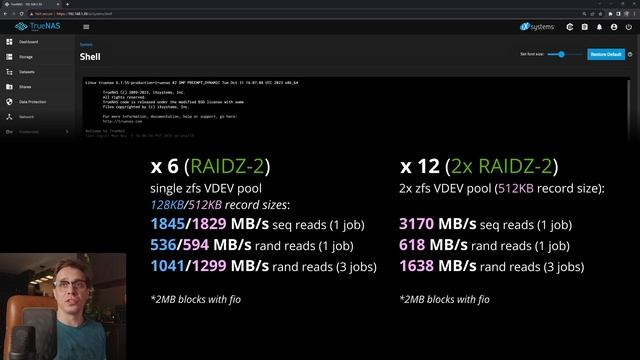Open Dashboard in the sidebar
This screenshot has height=360, width=640.
pyautogui.click(x=38, y=42)
